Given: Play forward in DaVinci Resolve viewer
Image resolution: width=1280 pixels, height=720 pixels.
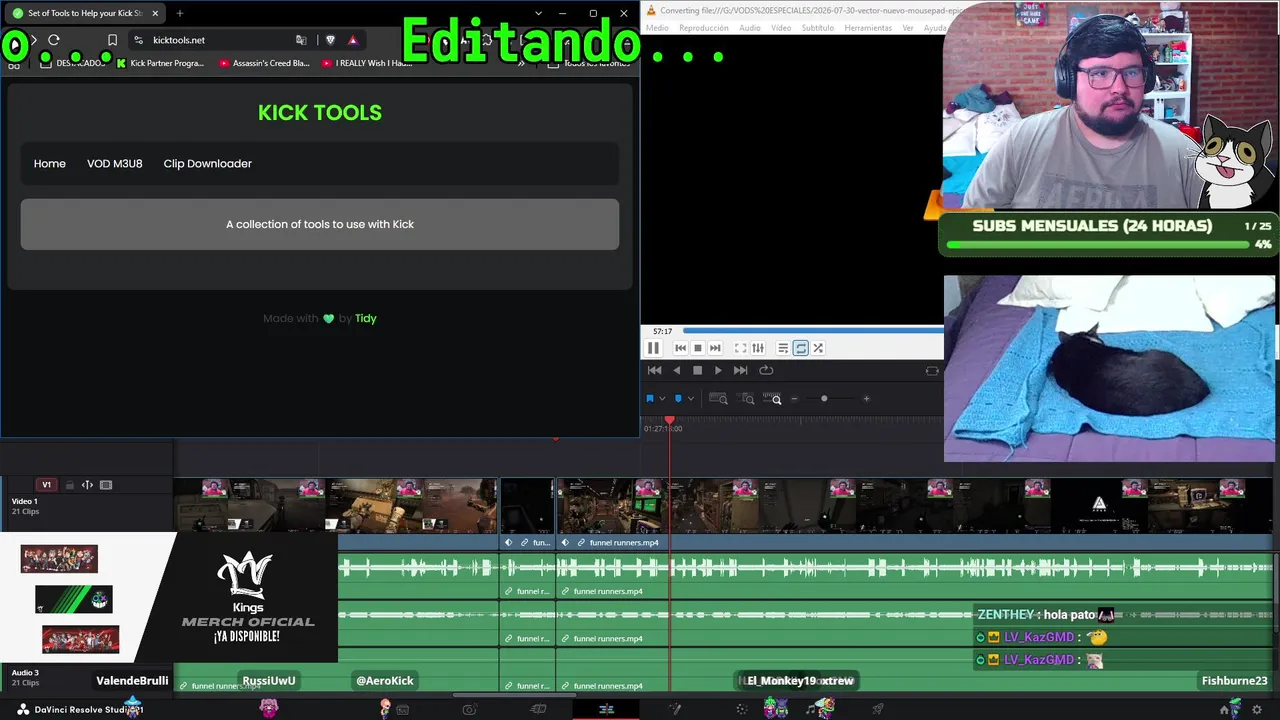Looking at the screenshot, I should (x=718, y=370).
